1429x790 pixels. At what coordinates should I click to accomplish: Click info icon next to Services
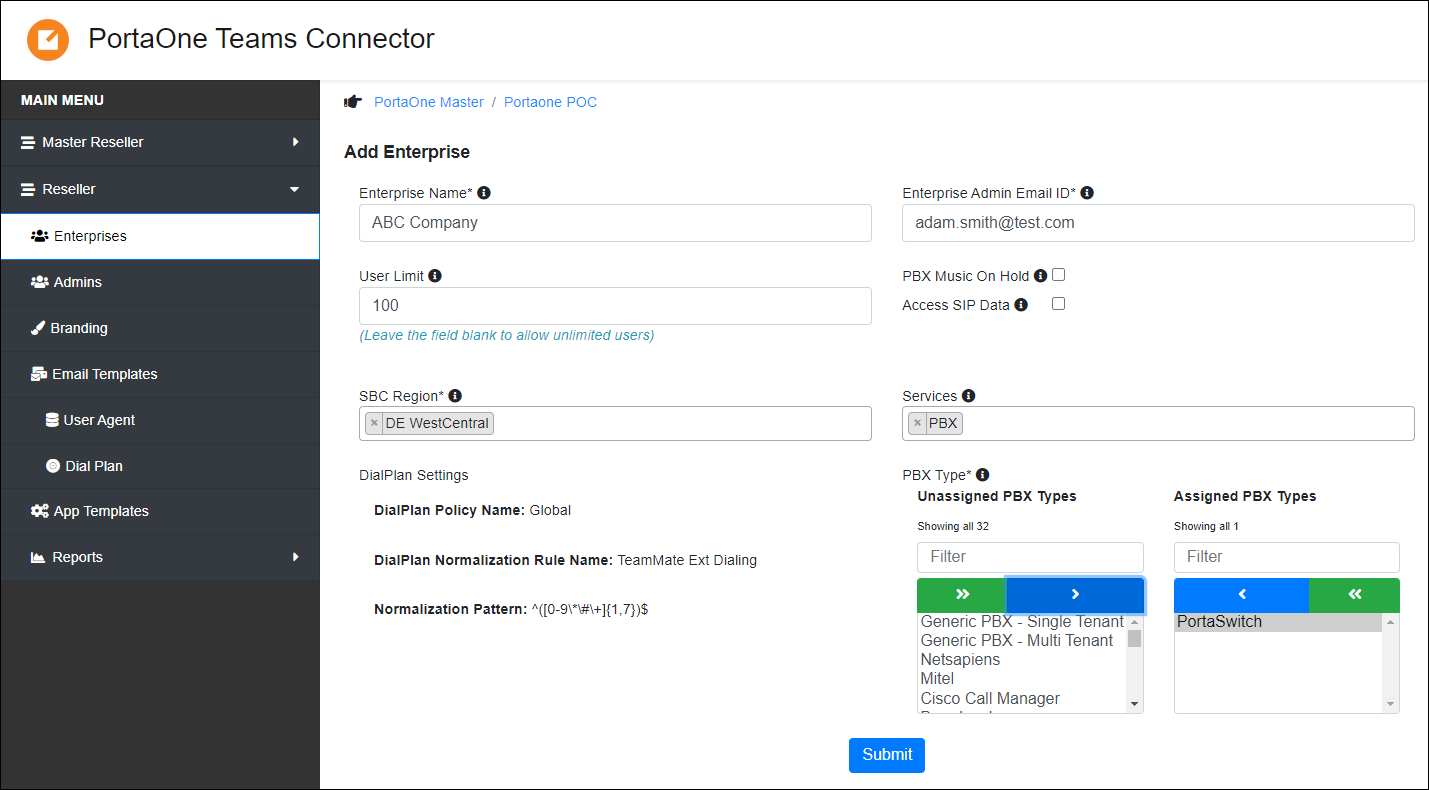point(968,396)
